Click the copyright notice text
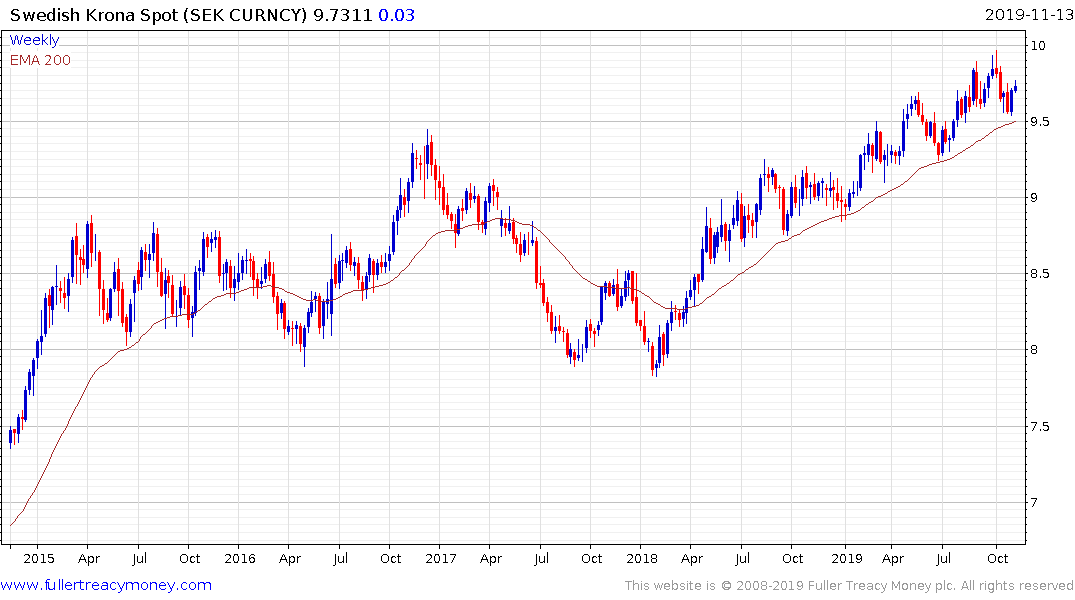Image resolution: width=1075 pixels, height=600 pixels. coord(849,586)
